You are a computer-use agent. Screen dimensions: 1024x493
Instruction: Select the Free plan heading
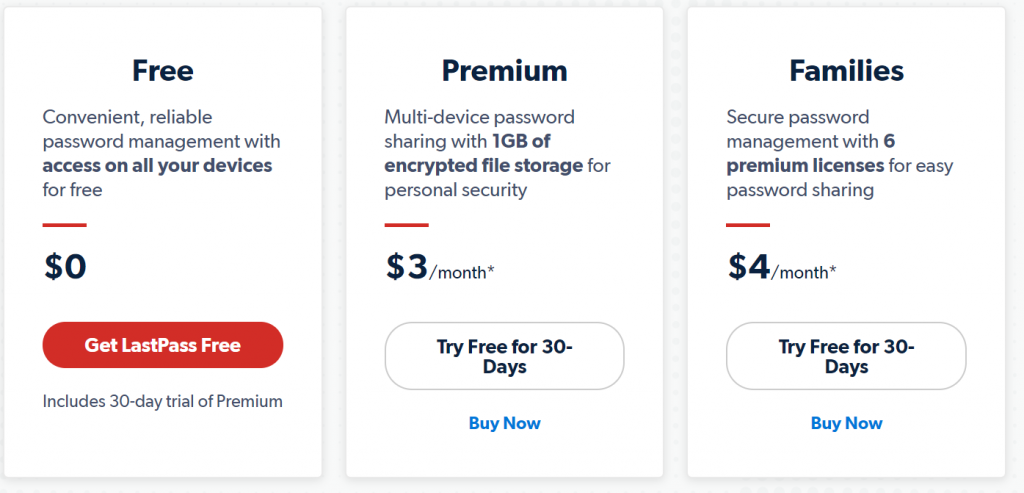(163, 71)
